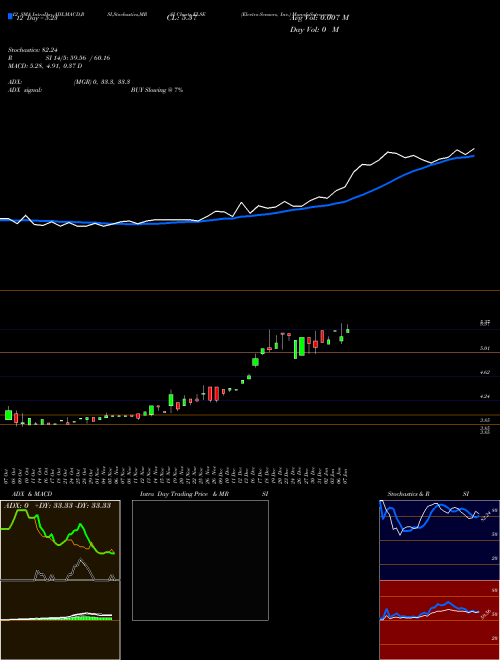Viewport: 500px width, 660px height.
Task: Click the 'ADX & MACD' panel title
Action: click(32, 494)
